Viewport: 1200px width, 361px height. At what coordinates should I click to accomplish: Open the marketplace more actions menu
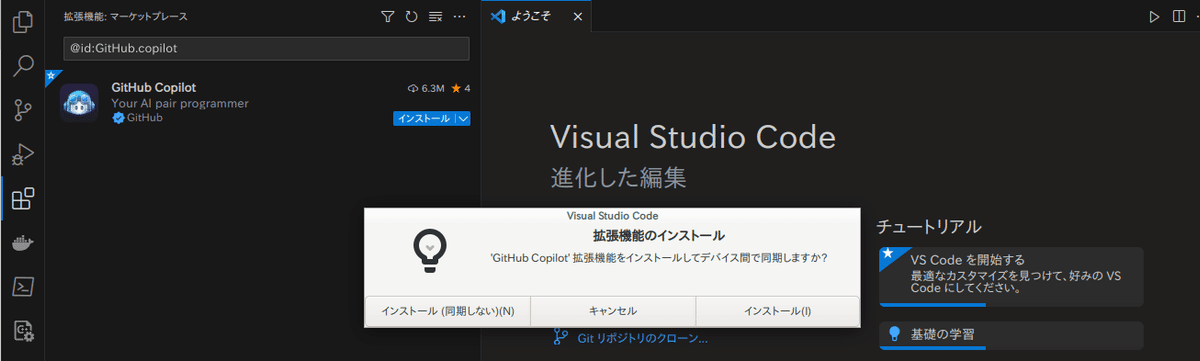pos(459,16)
